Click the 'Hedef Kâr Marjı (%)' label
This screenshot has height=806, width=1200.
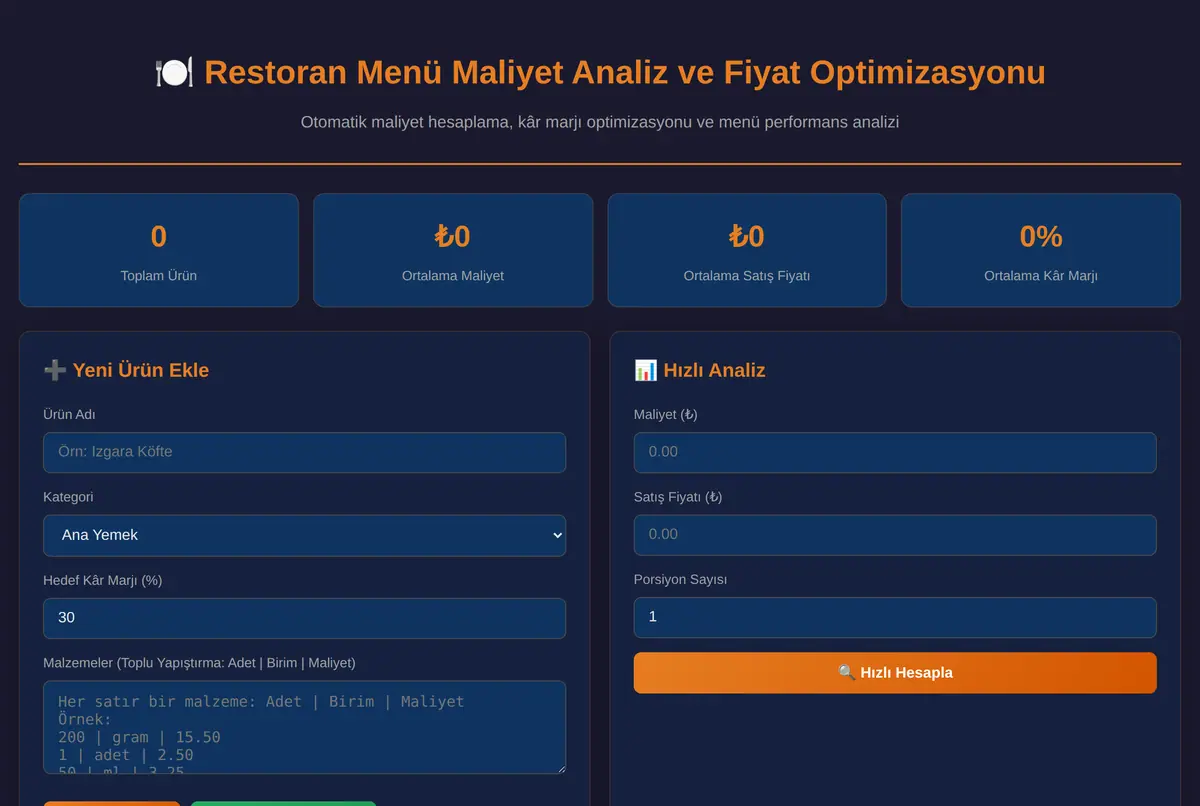(x=102, y=580)
